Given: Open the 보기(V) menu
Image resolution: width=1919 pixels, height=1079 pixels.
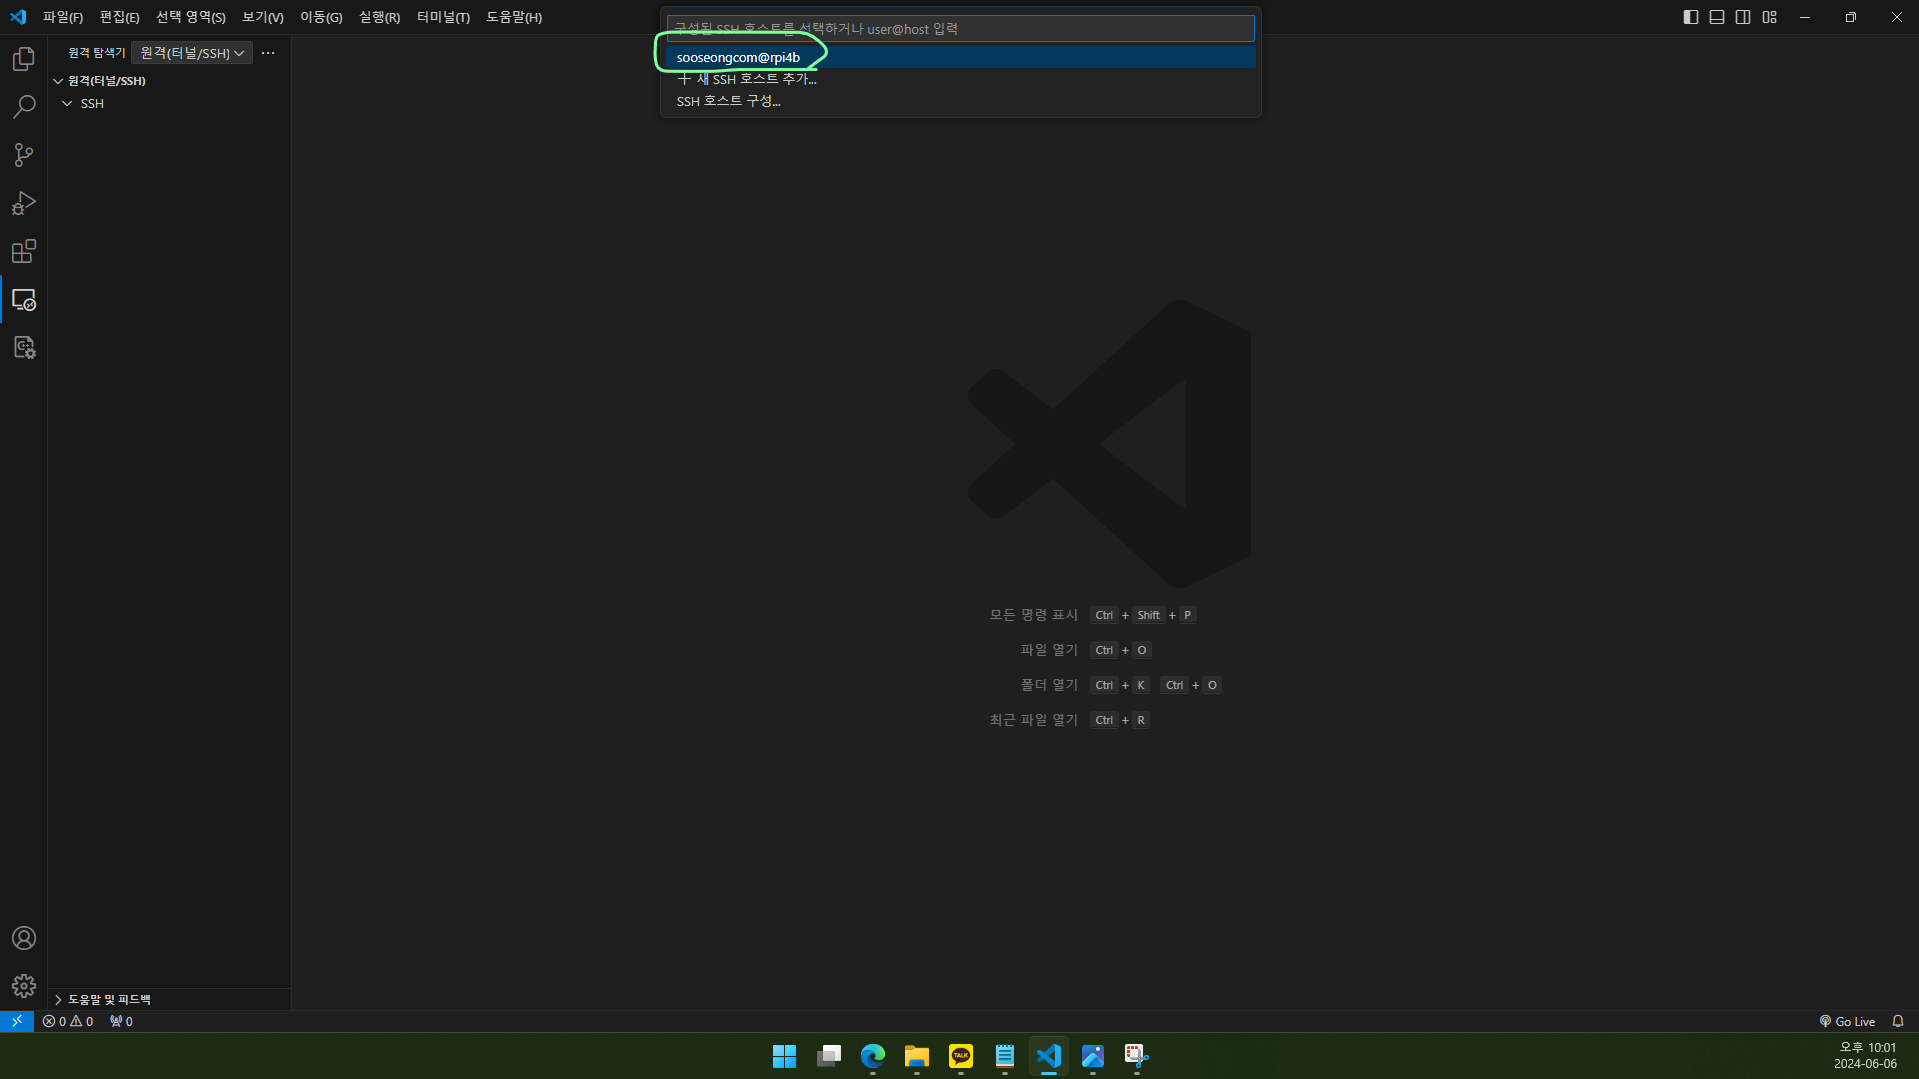Looking at the screenshot, I should point(263,17).
